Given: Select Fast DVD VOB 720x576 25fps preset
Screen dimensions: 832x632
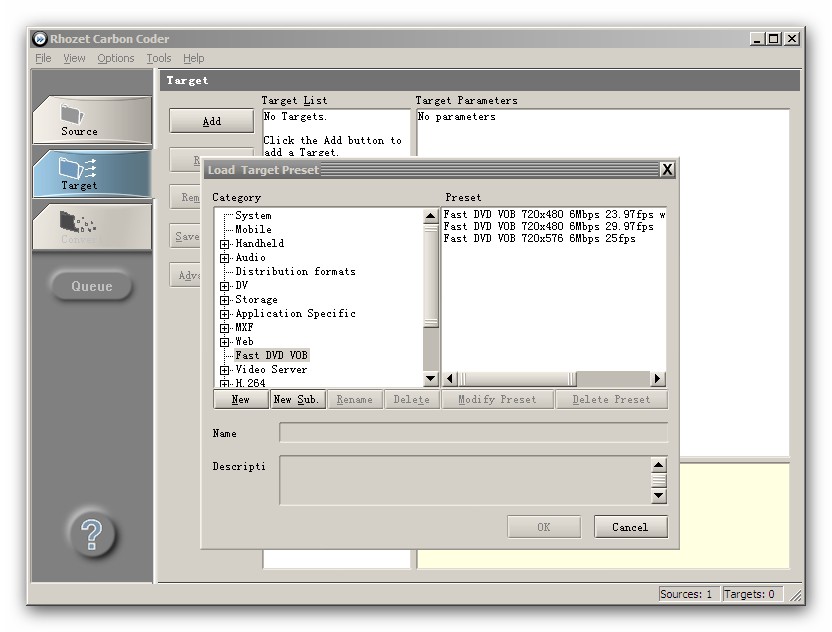Looking at the screenshot, I should pos(539,239).
